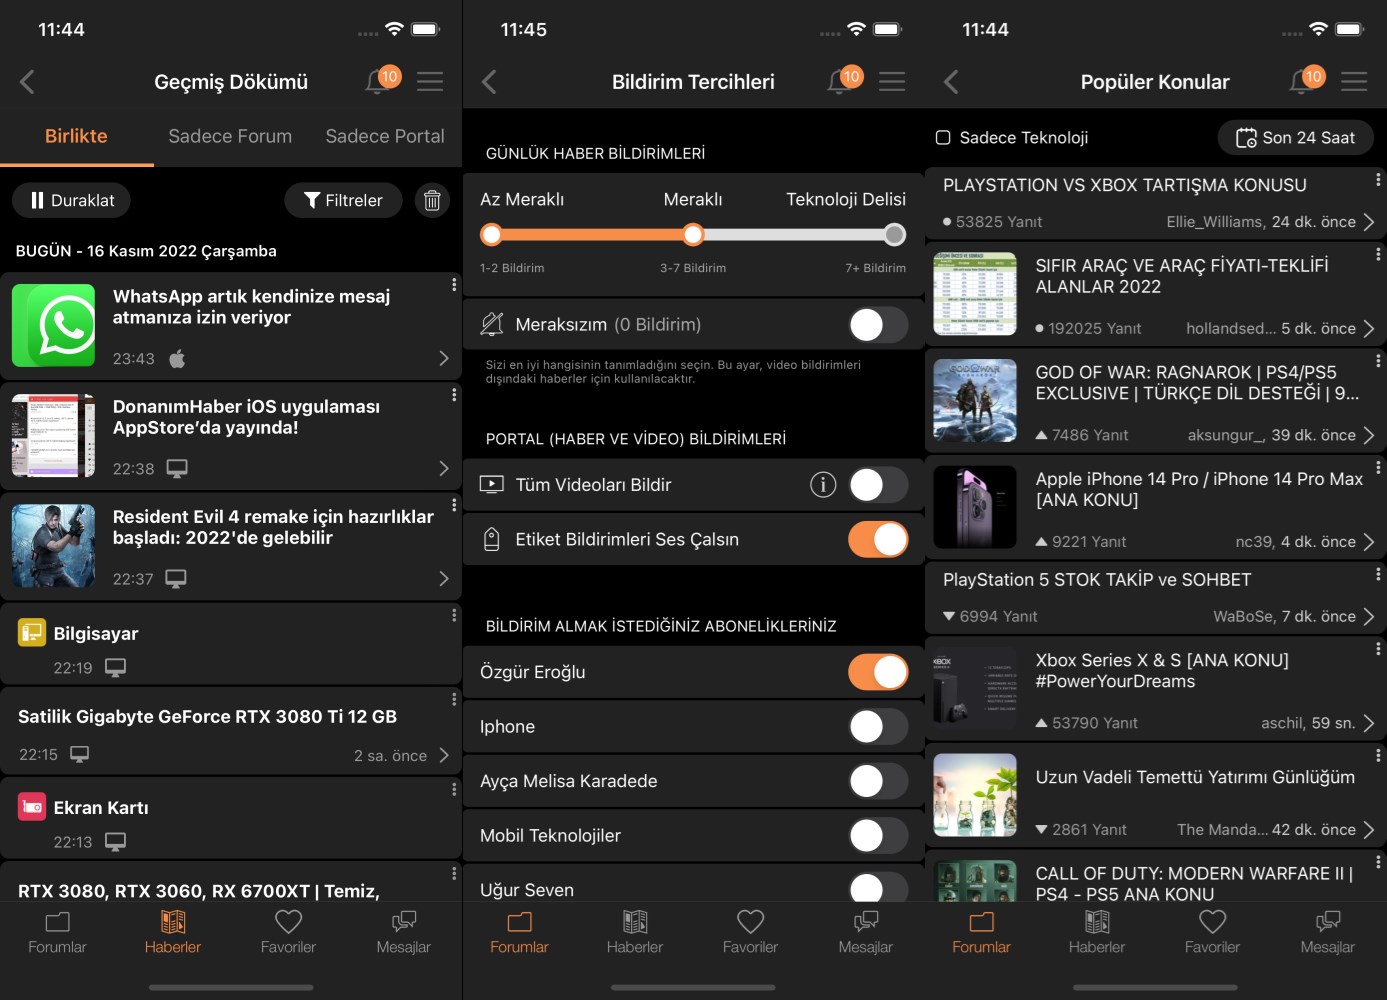The height and width of the screenshot is (1000, 1387).
Task: Open Satilik Gigabyte RTX 3080 Ti chevron
Action: pos(444,755)
